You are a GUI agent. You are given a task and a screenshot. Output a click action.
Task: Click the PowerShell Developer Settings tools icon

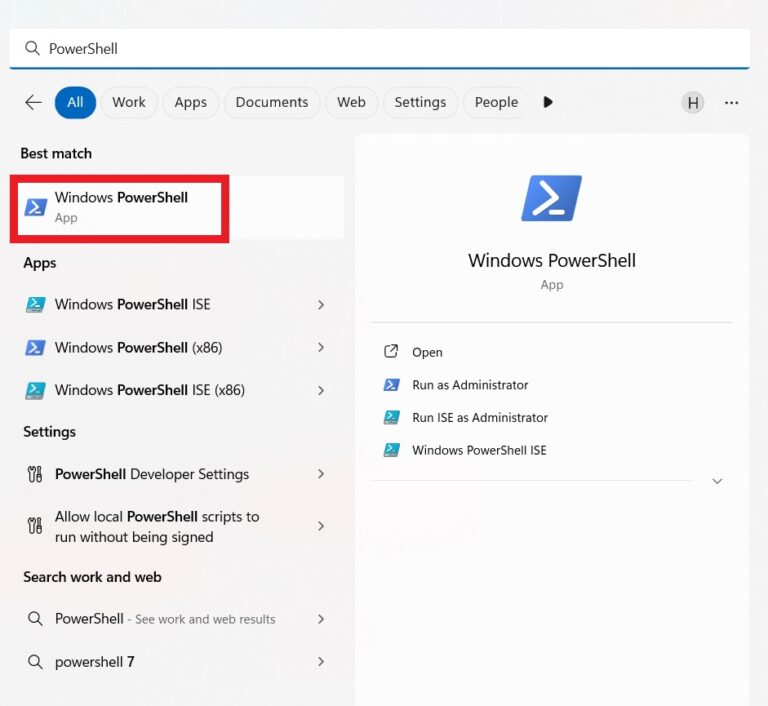(35, 474)
